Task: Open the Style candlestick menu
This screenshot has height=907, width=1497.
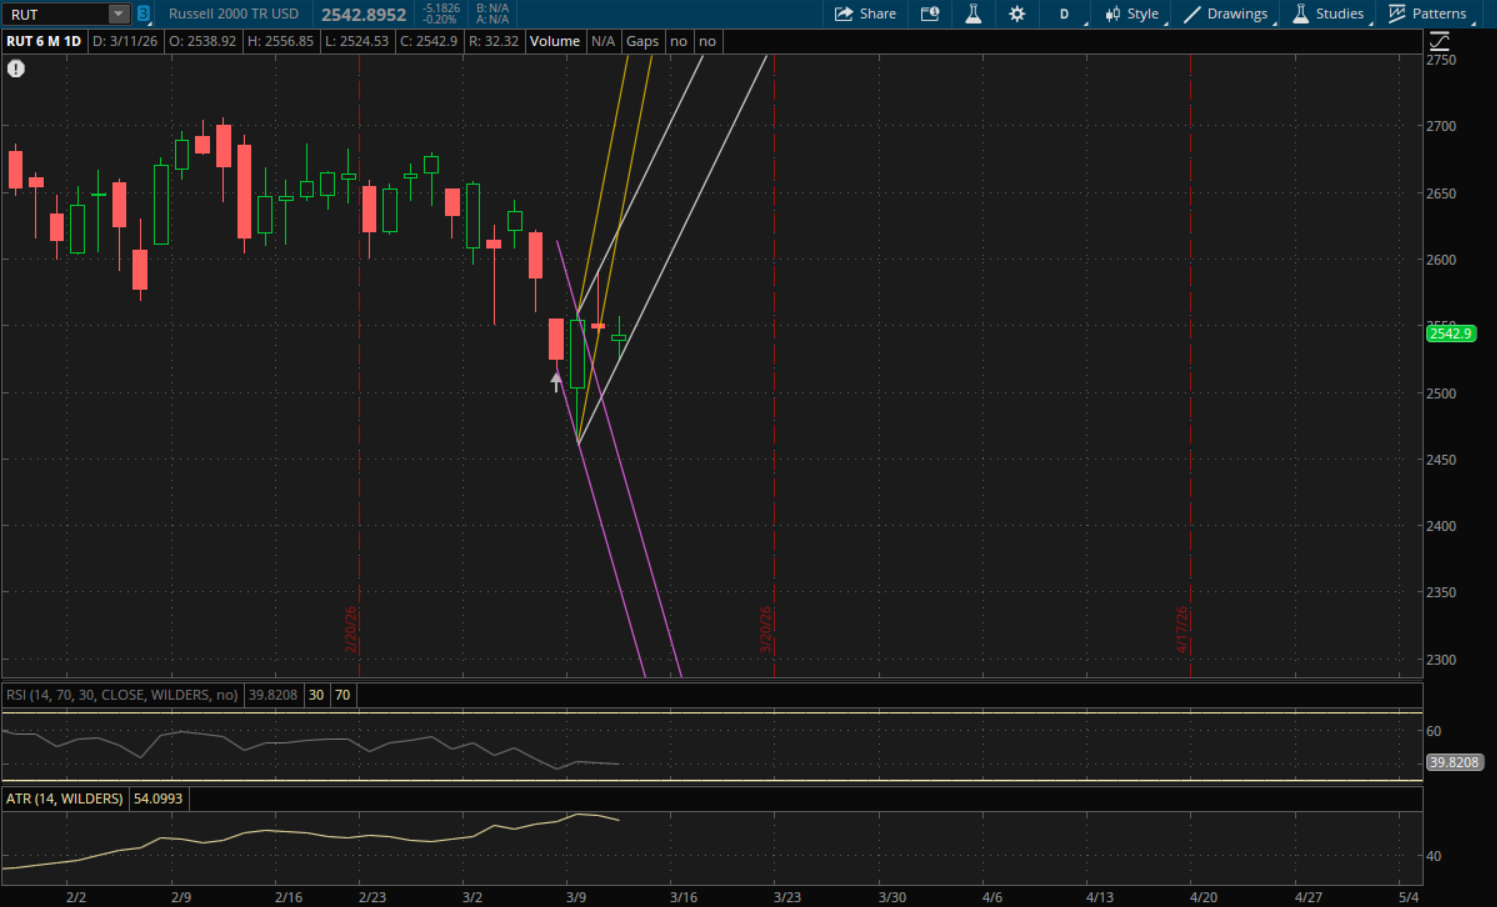Action: [x=1132, y=14]
